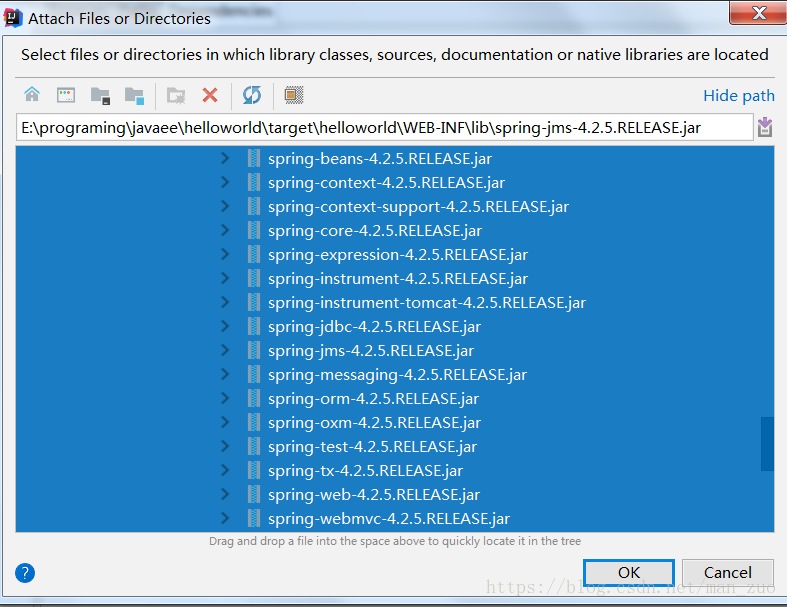
Task: Expand spring-web-4.2.5.RELEASE.jar node
Action: 225,495
